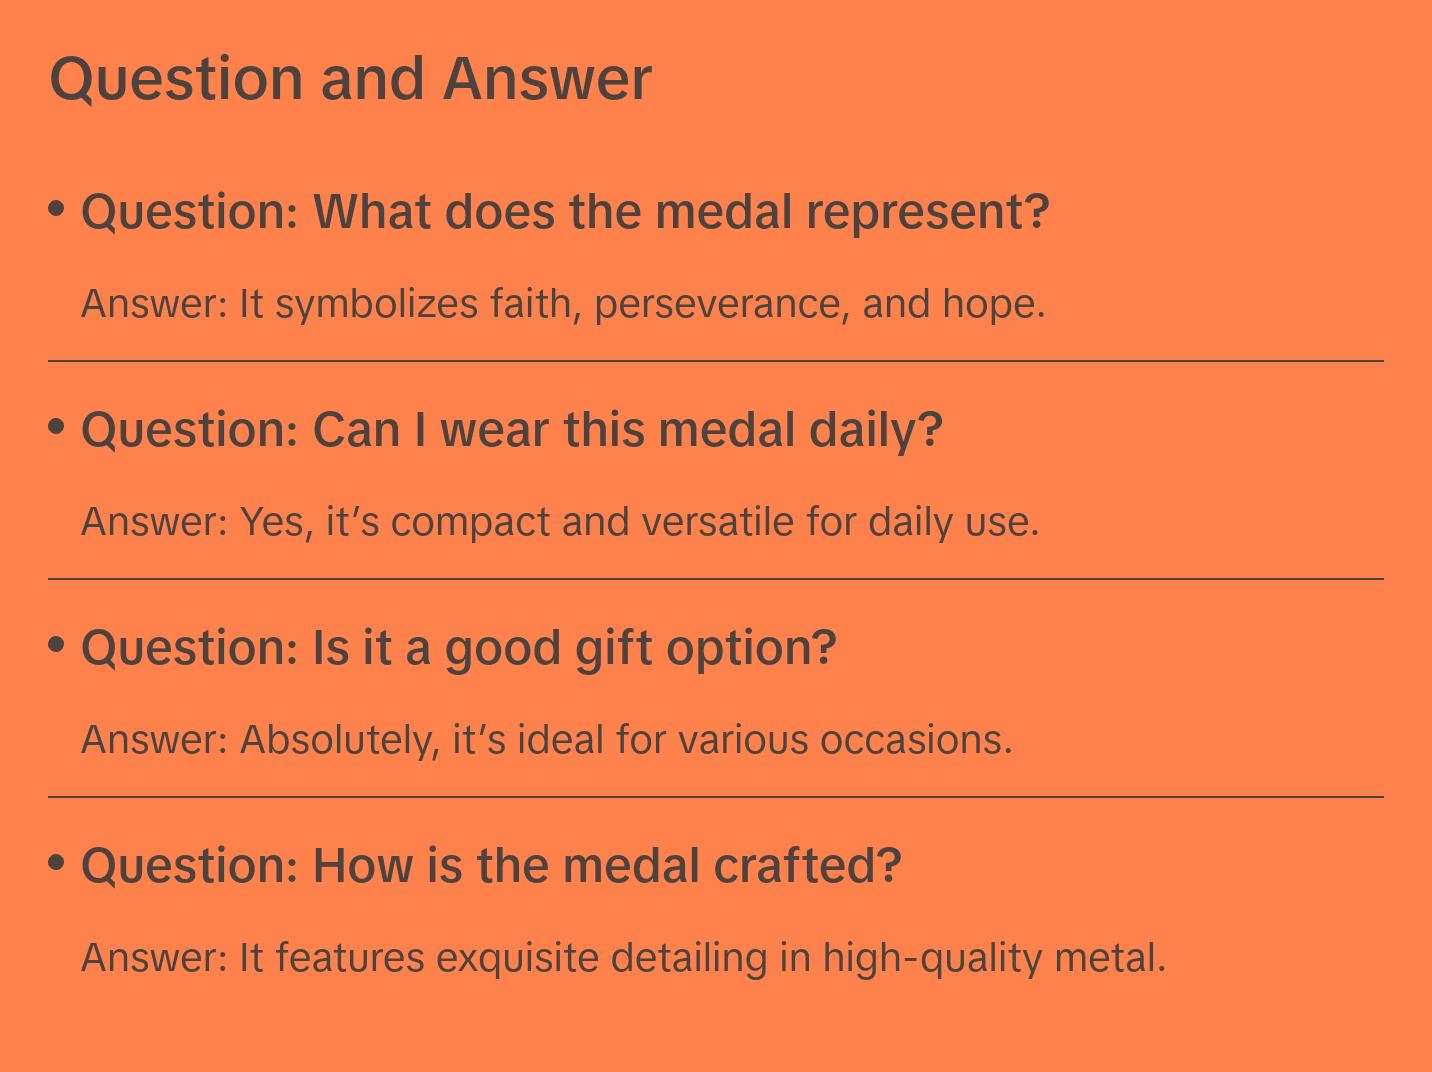Open the "Is it a good gift option?" question
The width and height of the screenshot is (1432, 1072).
point(458,648)
